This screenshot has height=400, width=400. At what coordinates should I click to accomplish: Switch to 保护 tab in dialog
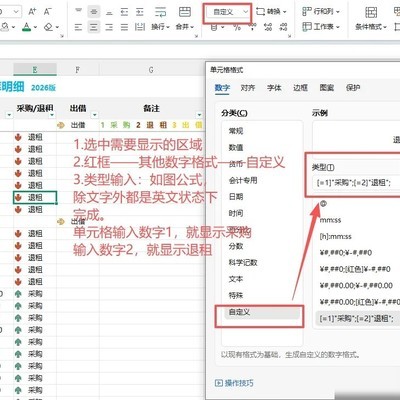[353, 88]
